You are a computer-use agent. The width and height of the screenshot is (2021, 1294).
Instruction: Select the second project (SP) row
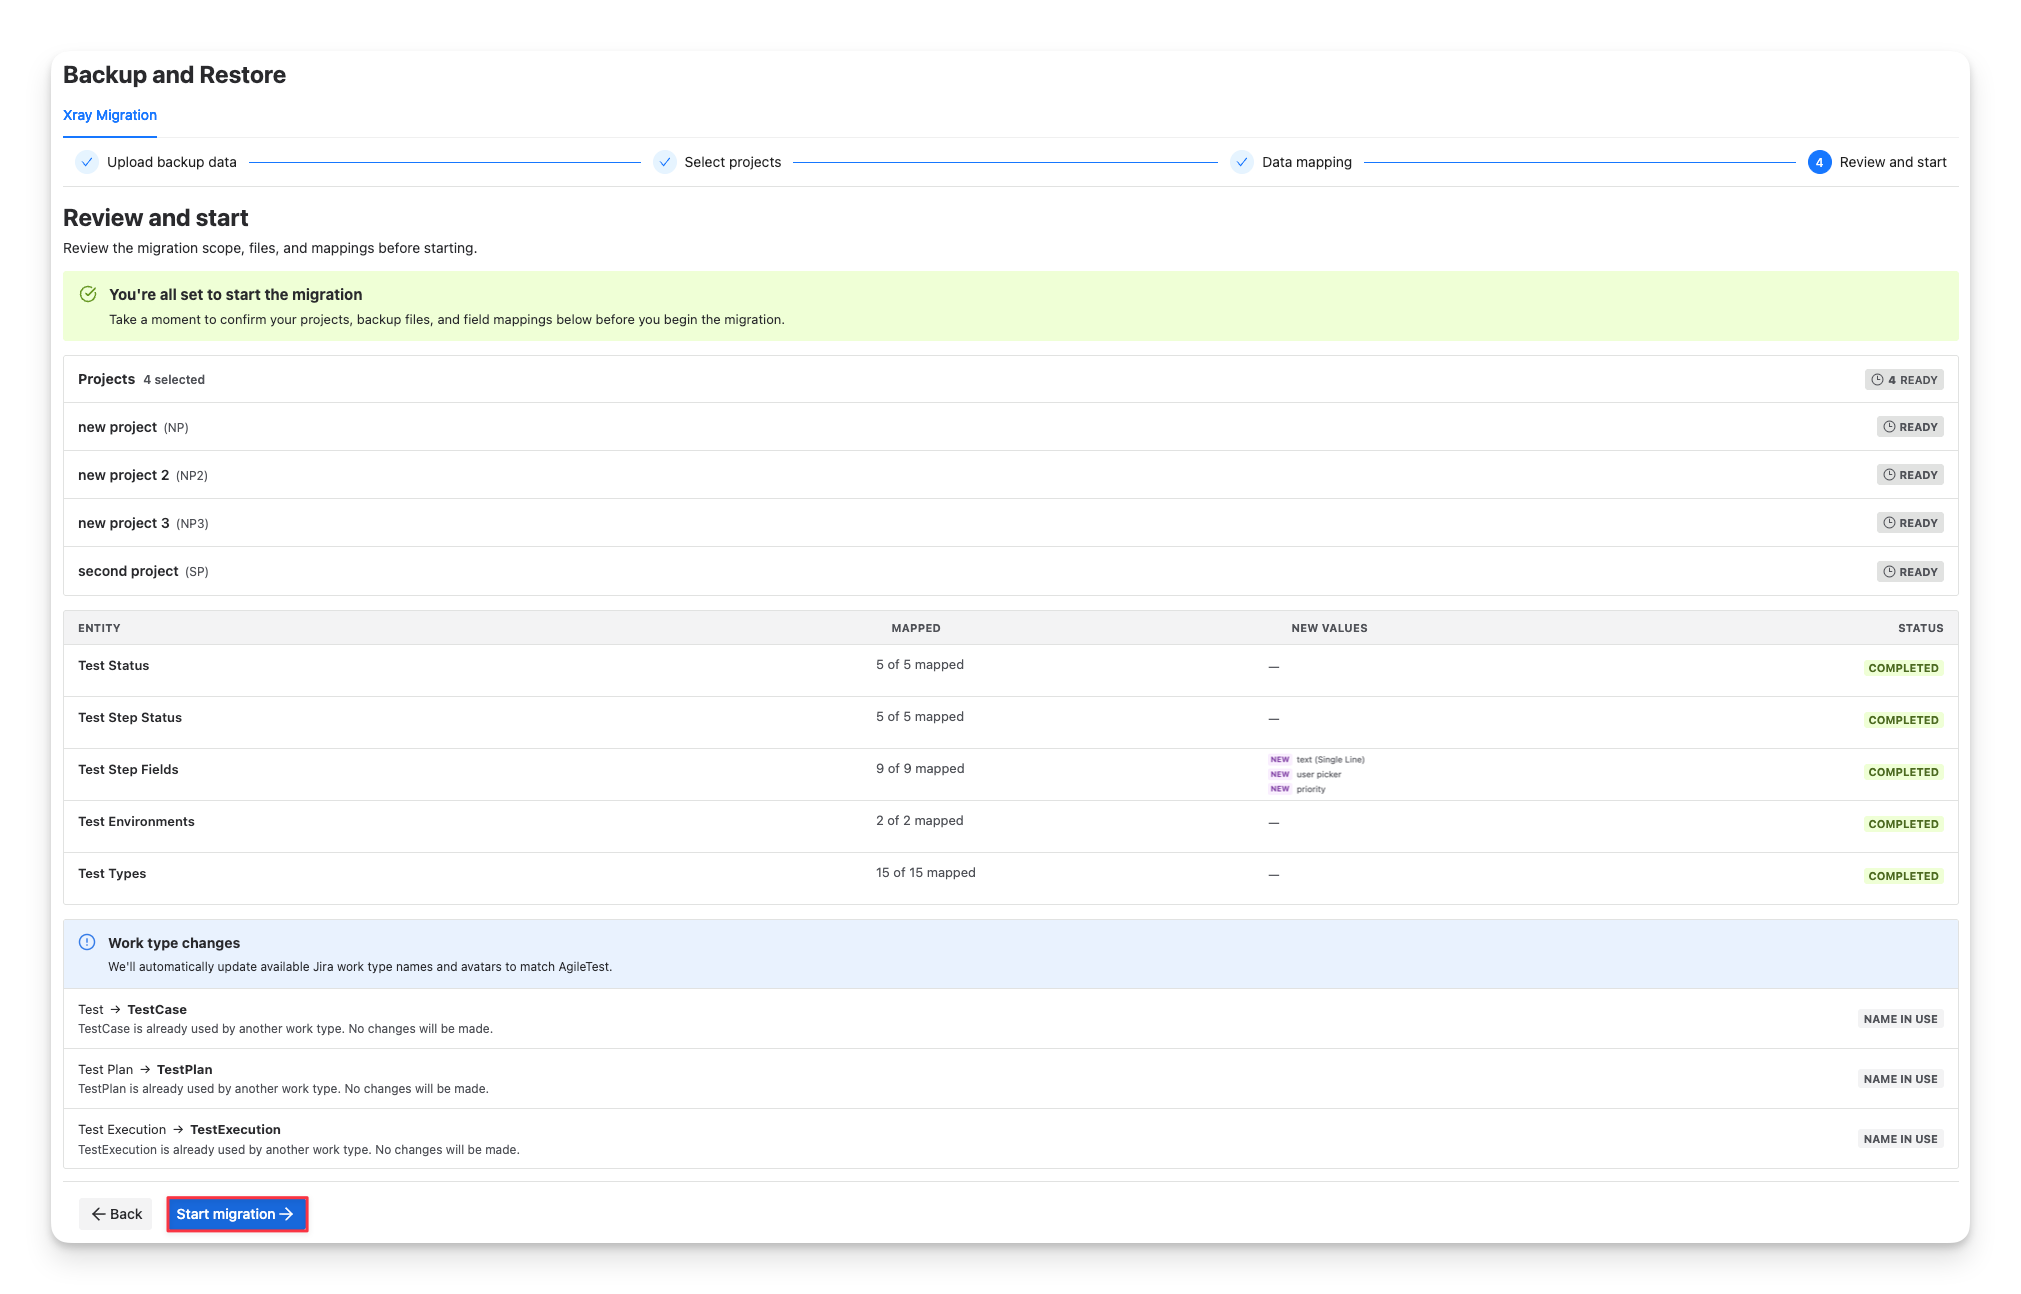[x=1010, y=571]
